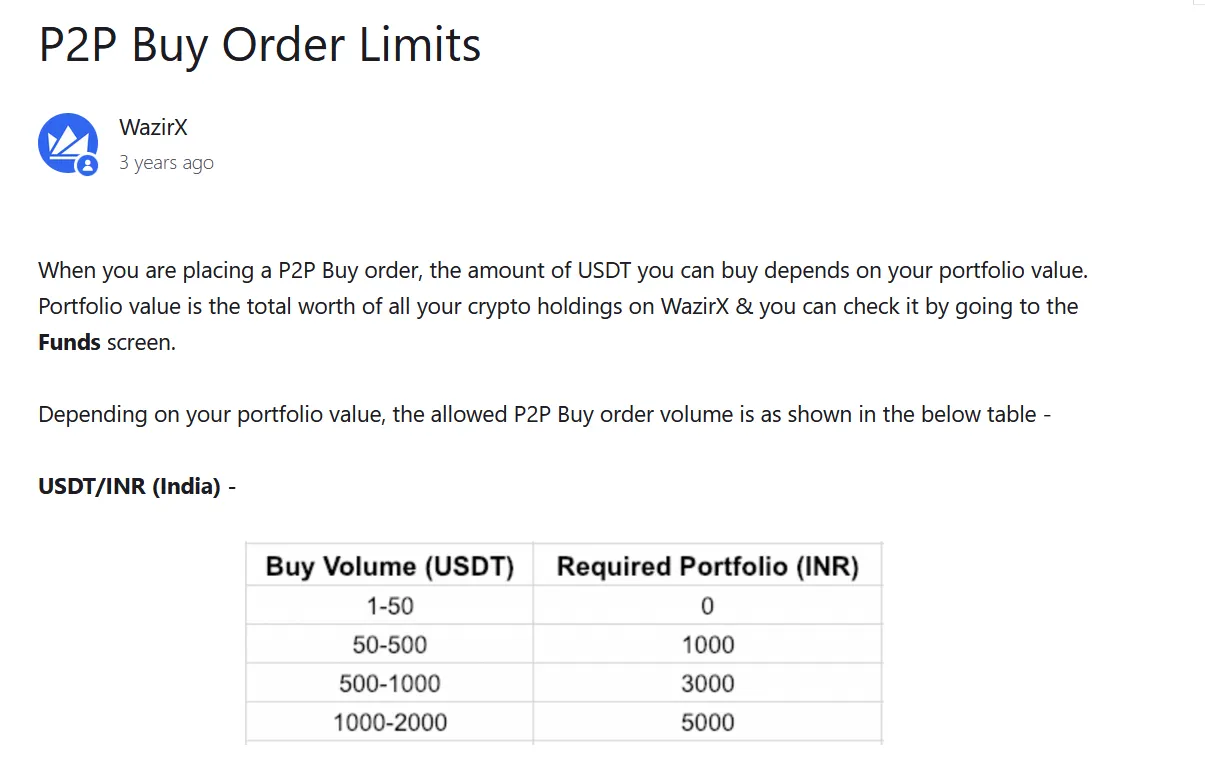Click the sentence starting "Depending on your portfolio"
This screenshot has height=768, width=1205.
[544, 414]
